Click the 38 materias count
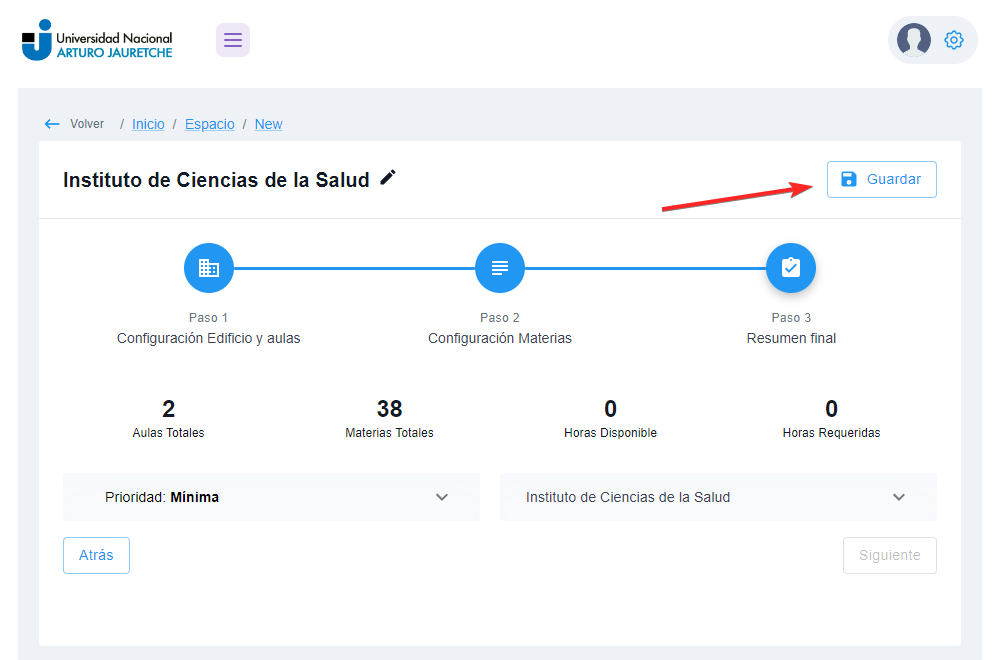Viewport: 1000px width, 660px height. pyautogui.click(x=389, y=408)
